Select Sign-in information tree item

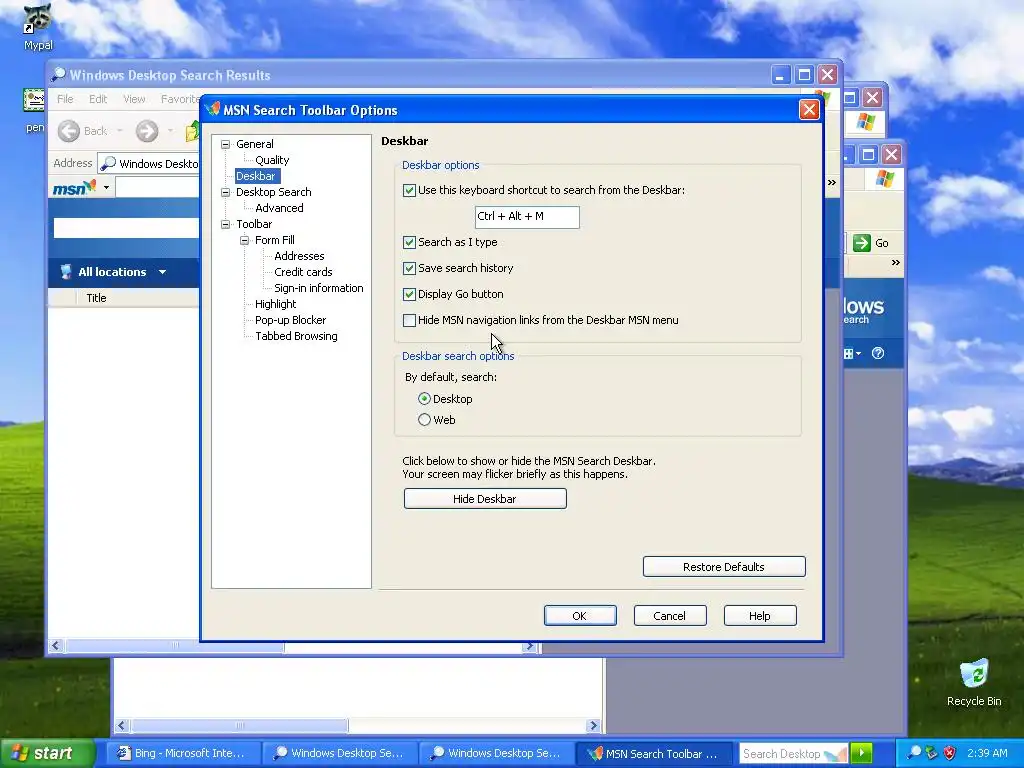319,288
